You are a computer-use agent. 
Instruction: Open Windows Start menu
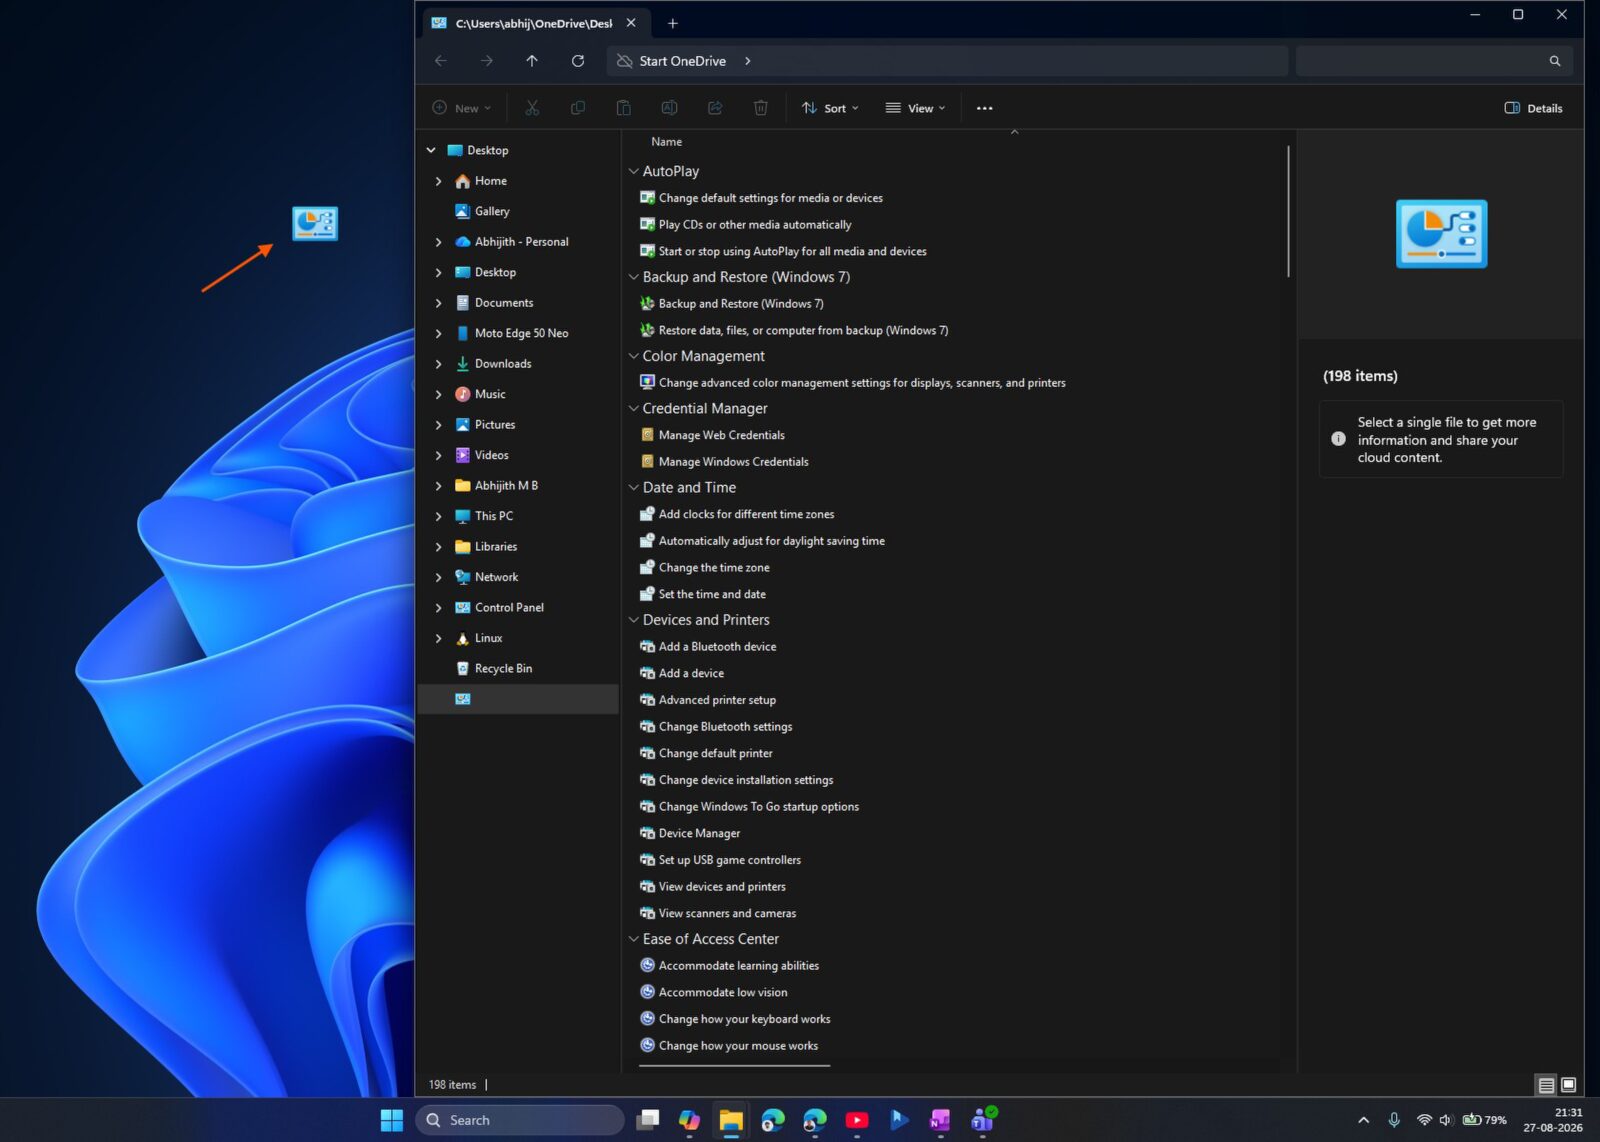(392, 1120)
